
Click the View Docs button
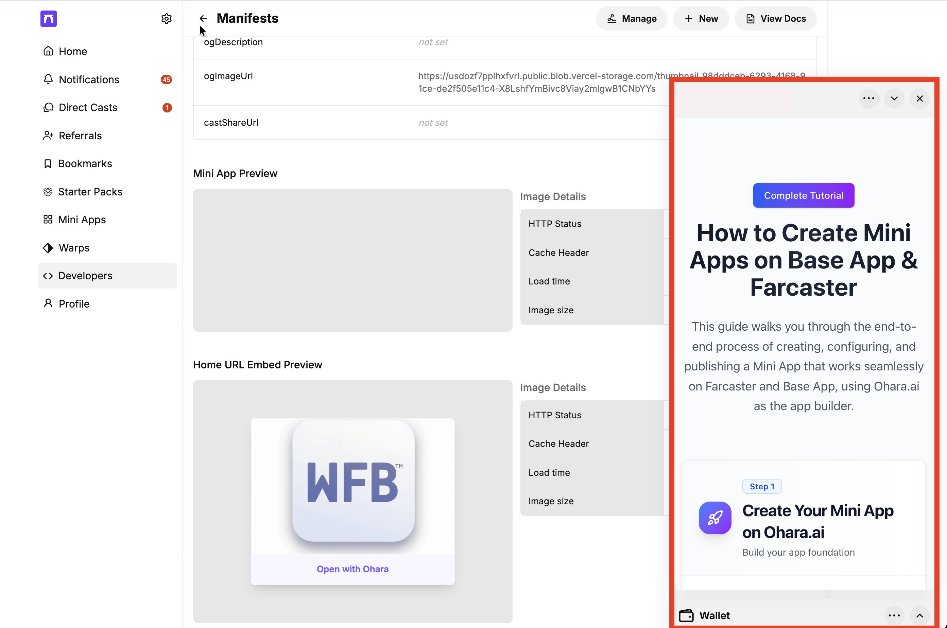[775, 19]
